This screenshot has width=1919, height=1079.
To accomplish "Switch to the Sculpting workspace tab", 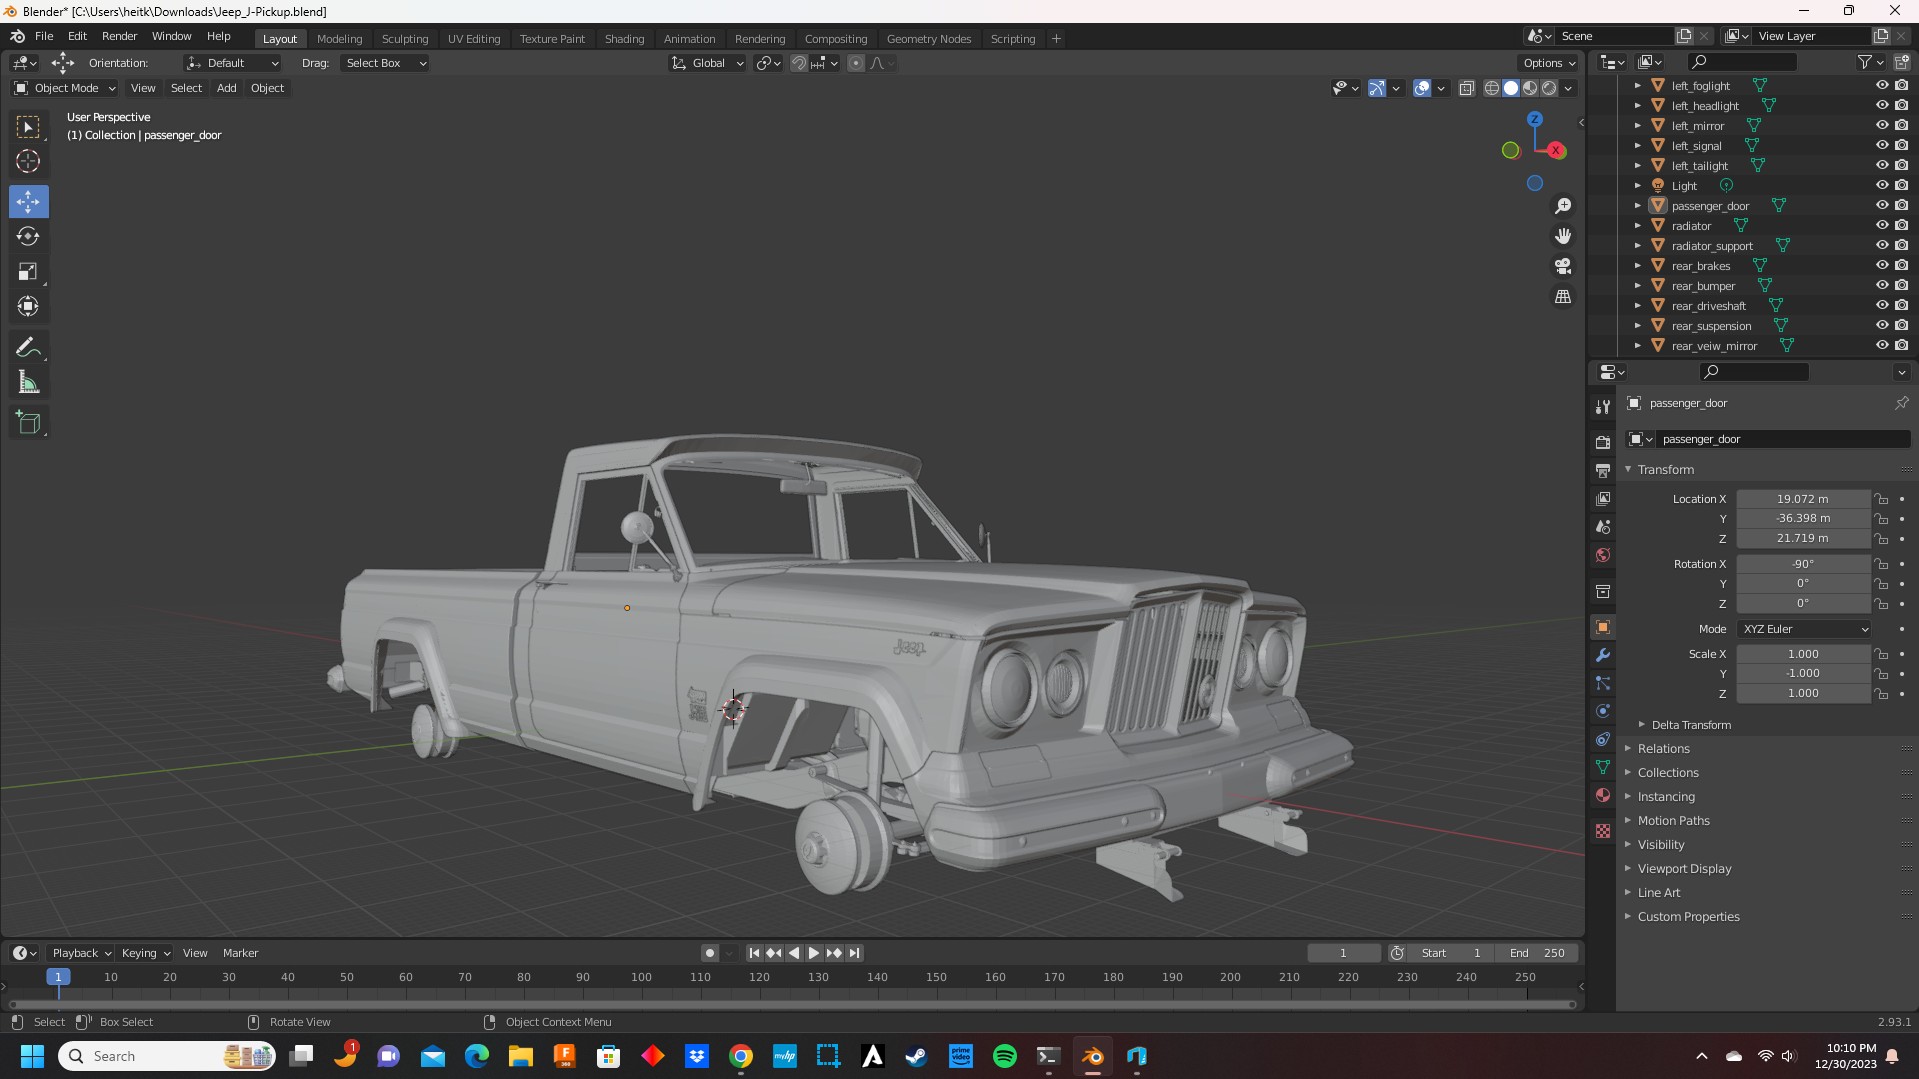I will click(404, 39).
